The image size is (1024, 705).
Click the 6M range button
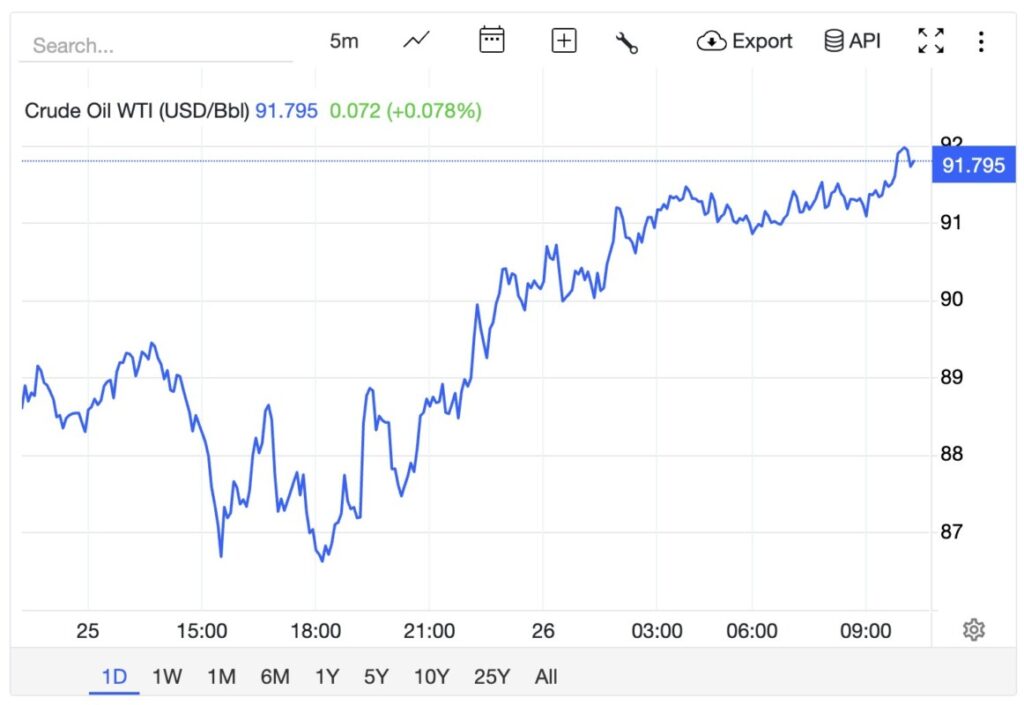point(274,676)
